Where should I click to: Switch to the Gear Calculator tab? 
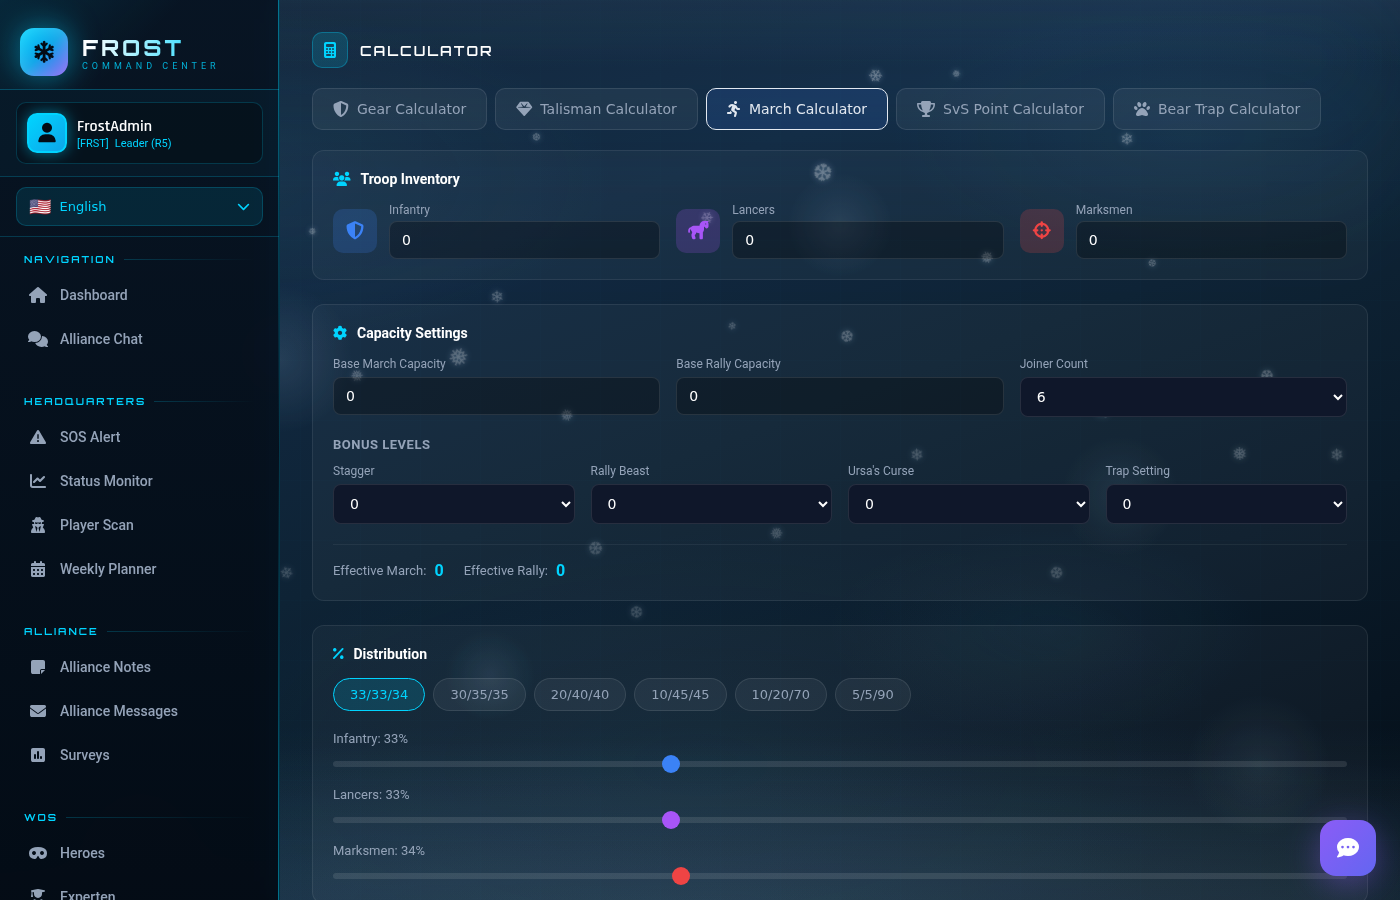tap(399, 109)
